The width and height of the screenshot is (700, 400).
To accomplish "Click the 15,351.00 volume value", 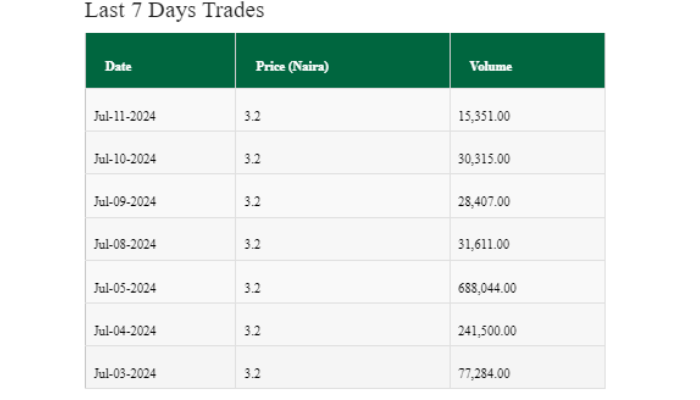I will click(484, 116).
